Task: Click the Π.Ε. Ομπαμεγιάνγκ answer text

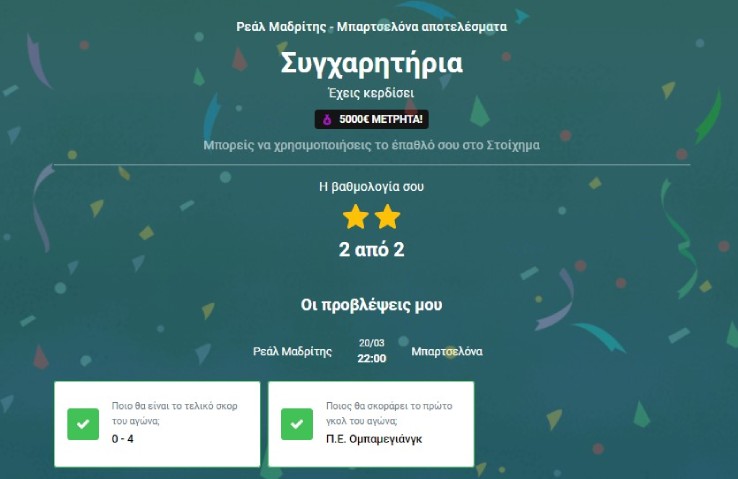Action: pyautogui.click(x=374, y=439)
